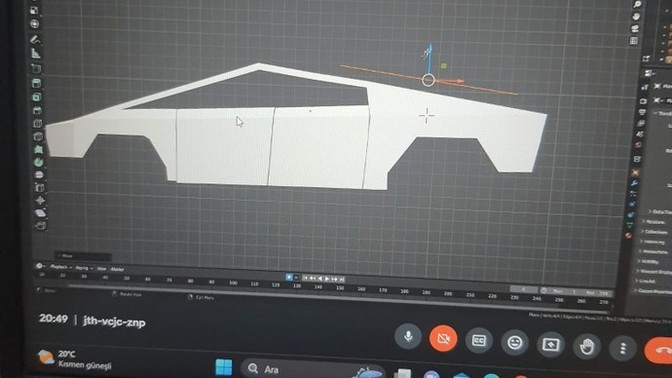Open the Scene properties tab
This screenshot has height=378, width=672.
click(640, 135)
